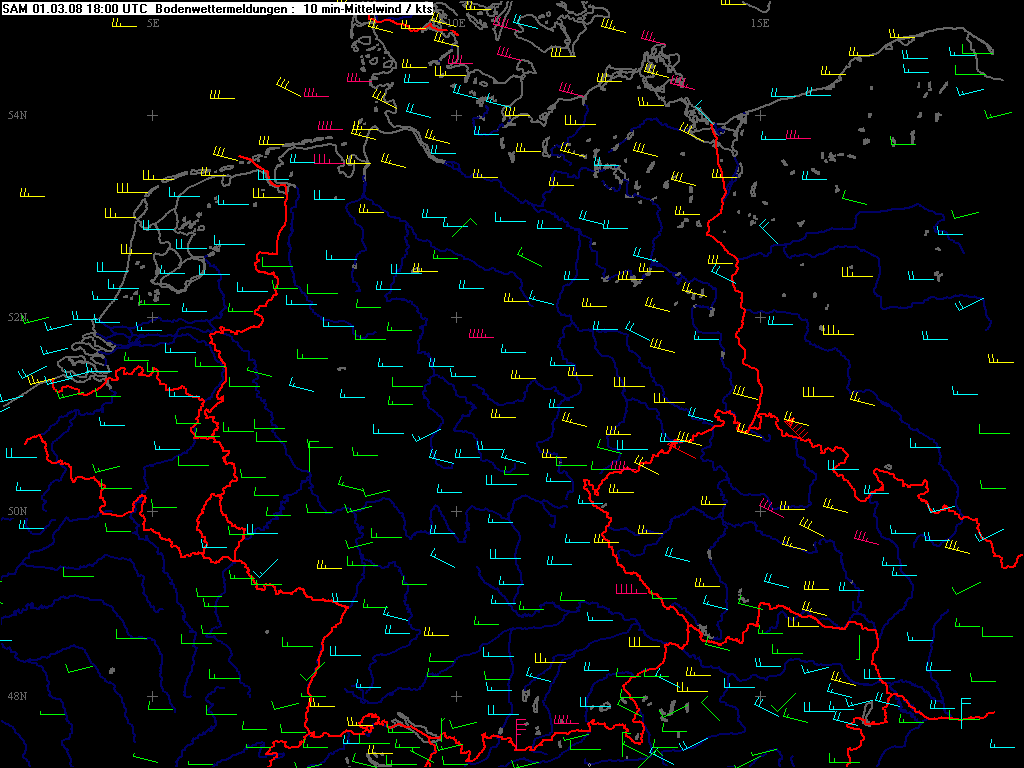
Task: Select the '48N' latitude label
Action: 17,696
